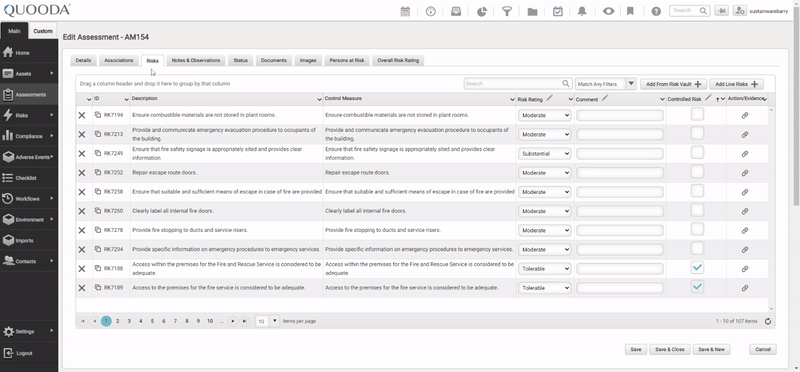Open the task checklist calendar icon

pos(558,11)
